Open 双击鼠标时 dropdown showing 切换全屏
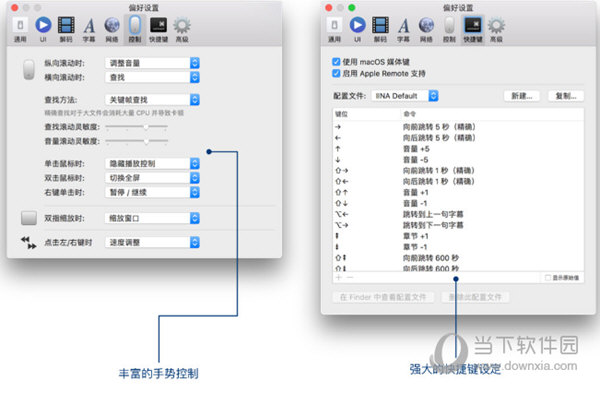600x393 pixels. [x=152, y=178]
